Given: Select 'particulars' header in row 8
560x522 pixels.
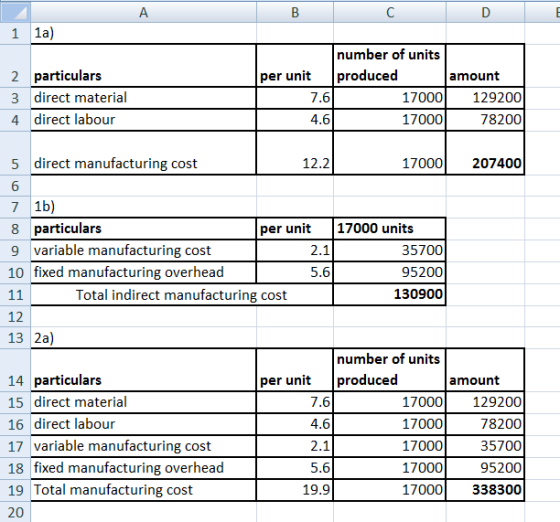Looking at the screenshot, I should coord(144,229).
